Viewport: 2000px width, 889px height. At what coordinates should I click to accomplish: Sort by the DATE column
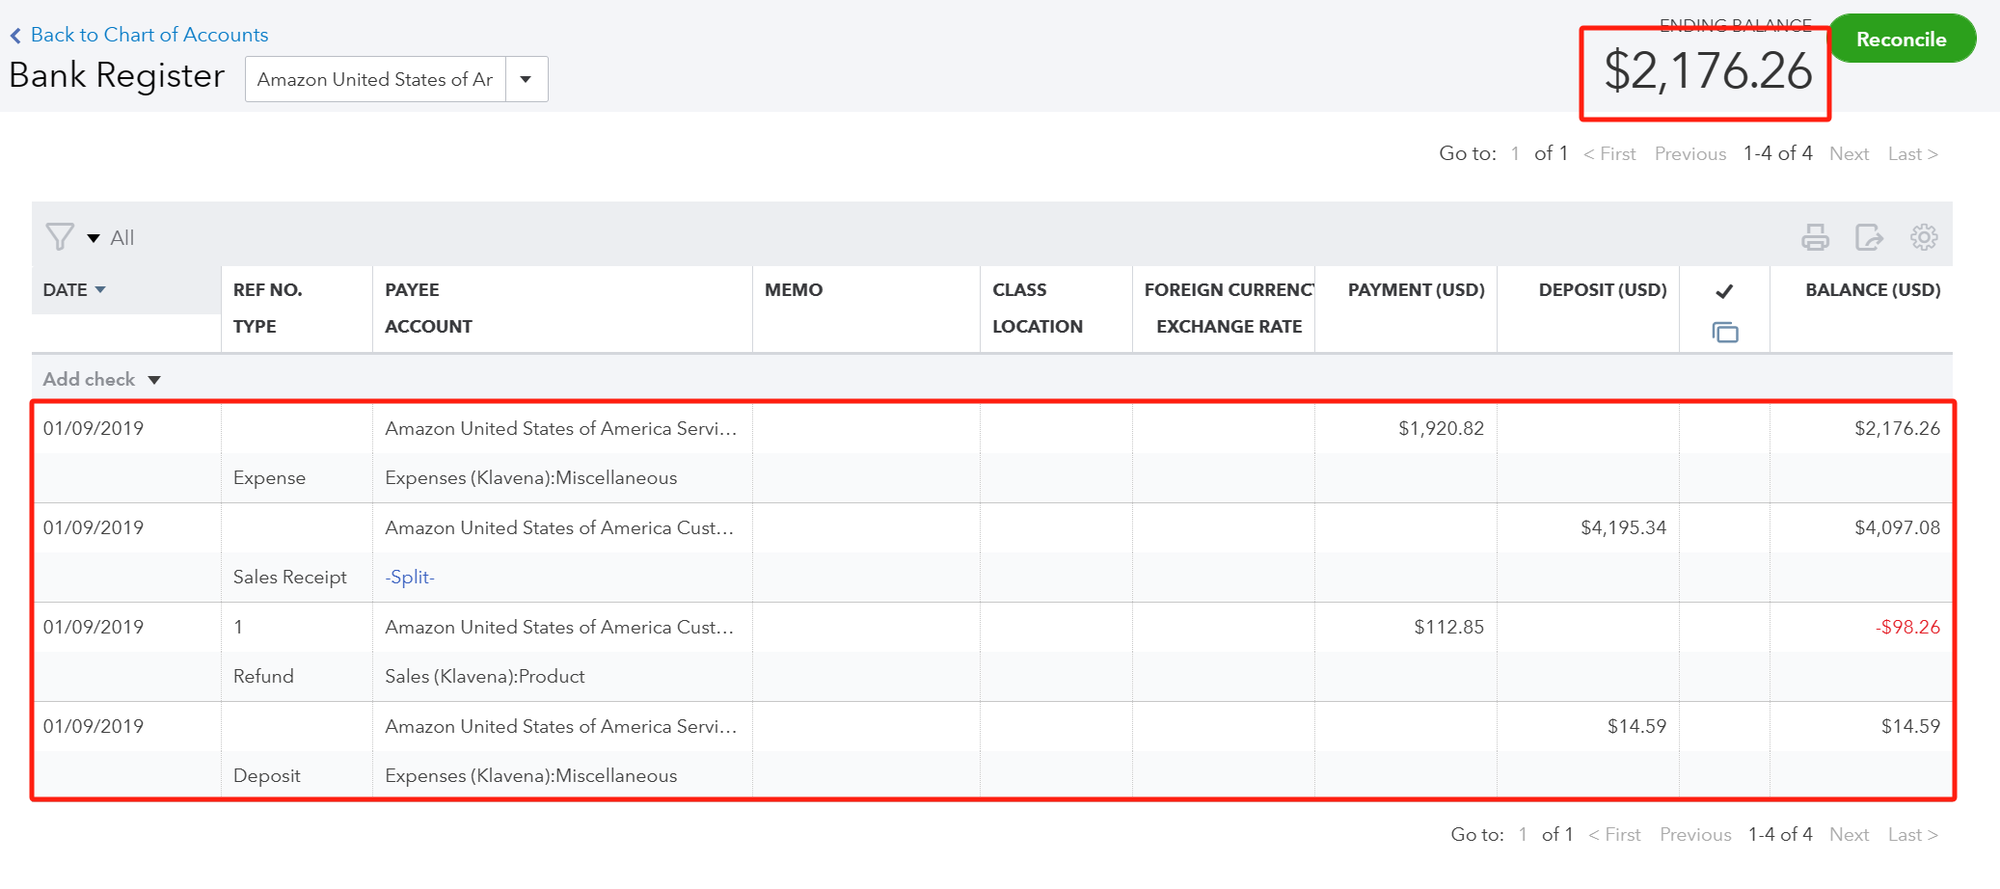(x=74, y=290)
